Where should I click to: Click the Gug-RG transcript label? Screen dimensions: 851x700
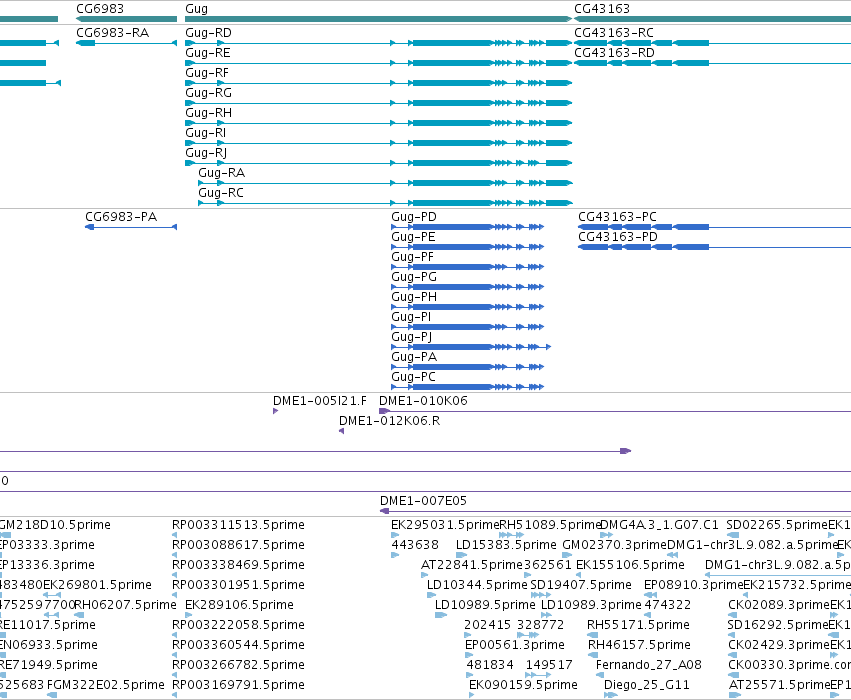(208, 93)
